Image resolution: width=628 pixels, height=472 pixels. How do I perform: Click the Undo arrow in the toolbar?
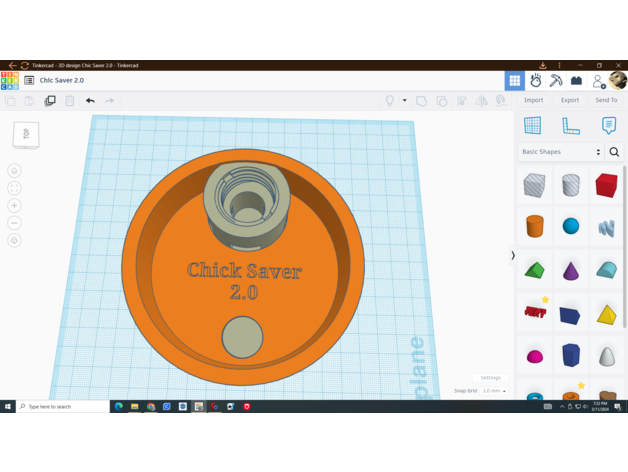pos(90,100)
